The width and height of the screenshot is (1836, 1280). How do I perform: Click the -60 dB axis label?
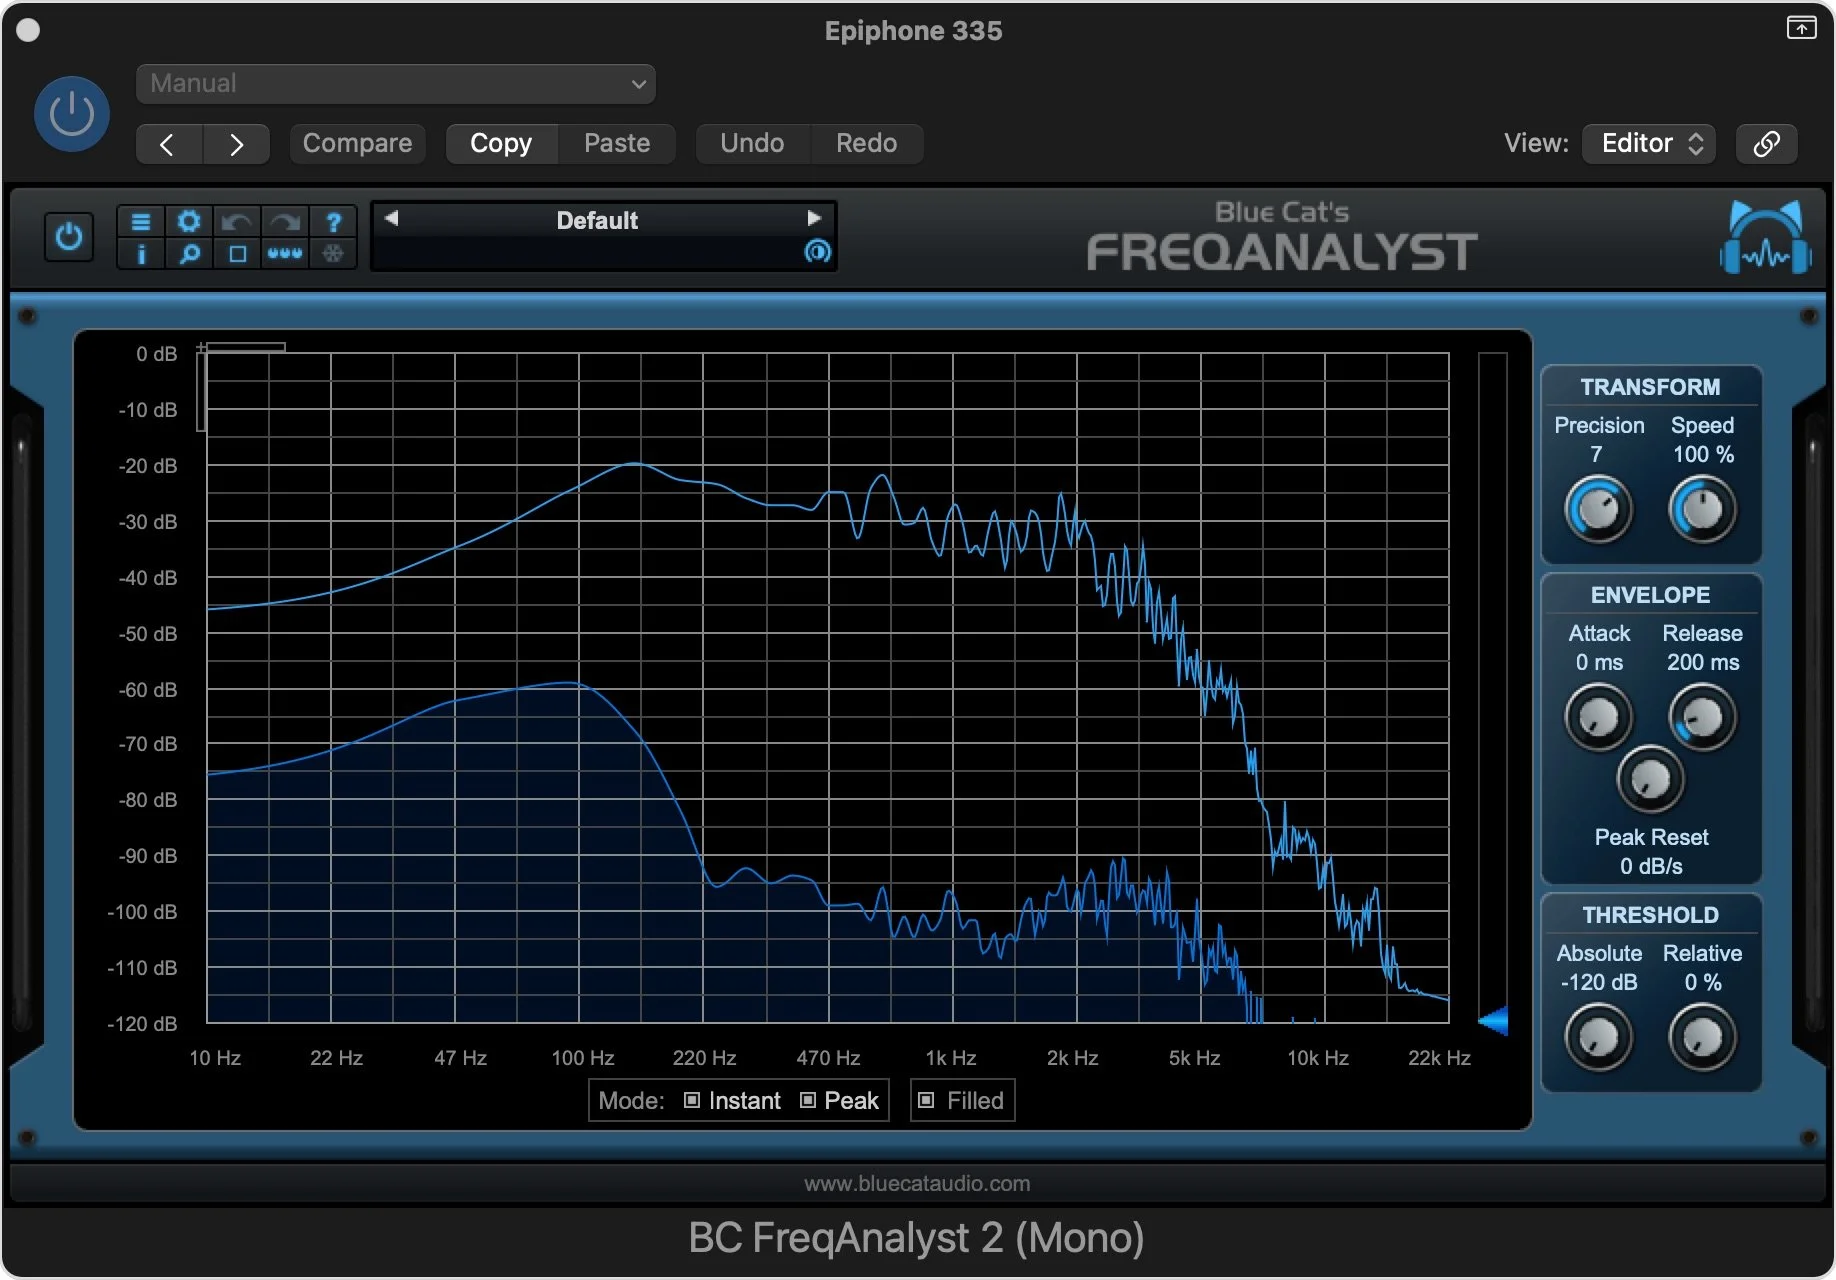(148, 690)
